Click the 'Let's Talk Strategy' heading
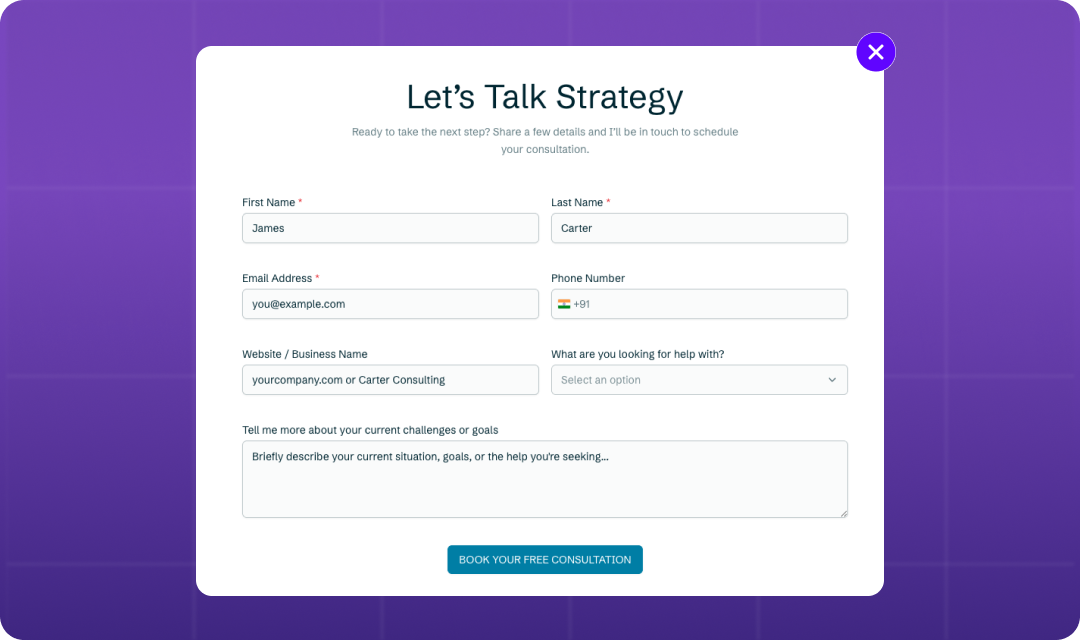 tap(544, 97)
